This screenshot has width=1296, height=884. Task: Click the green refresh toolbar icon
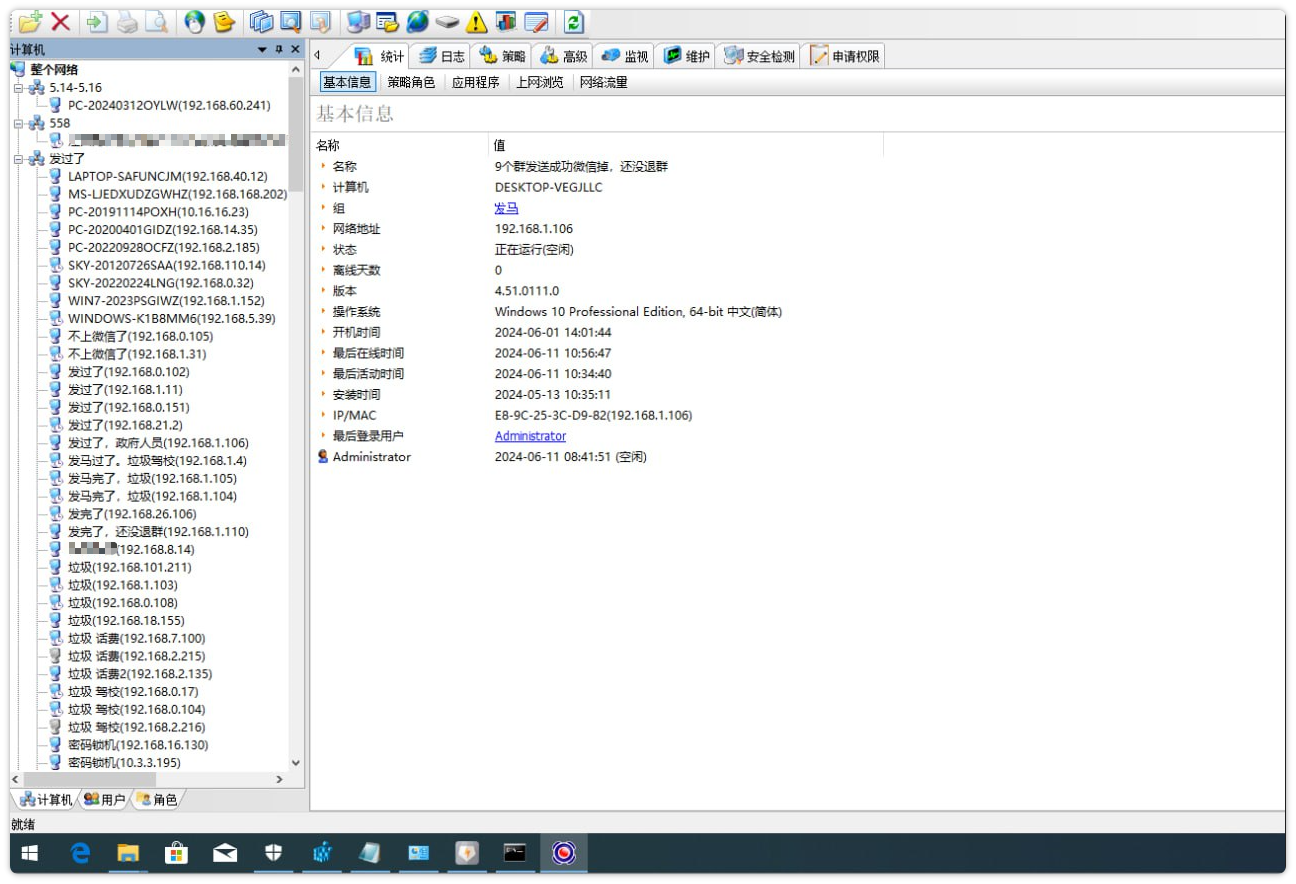573,22
